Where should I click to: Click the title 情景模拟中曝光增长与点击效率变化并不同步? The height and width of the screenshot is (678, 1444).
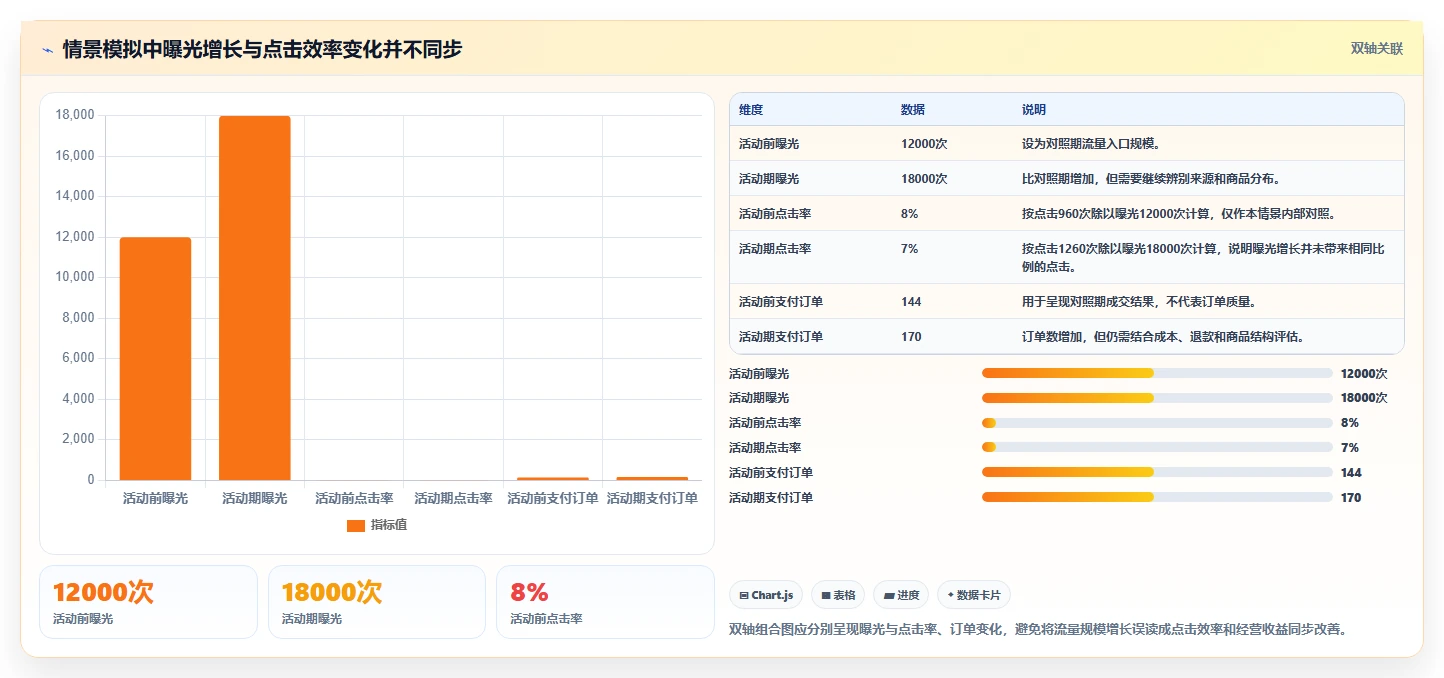[x=262, y=49]
